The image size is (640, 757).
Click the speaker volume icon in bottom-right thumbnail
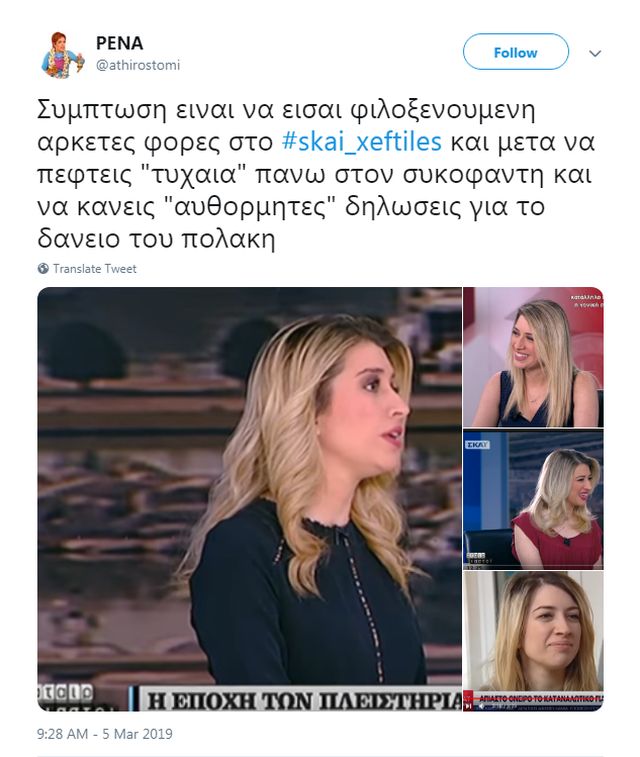(481, 706)
